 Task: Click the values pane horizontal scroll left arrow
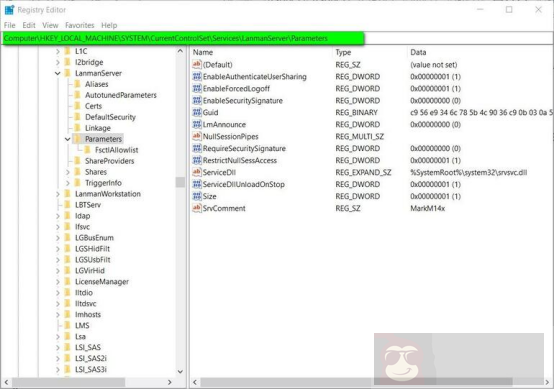point(195,382)
